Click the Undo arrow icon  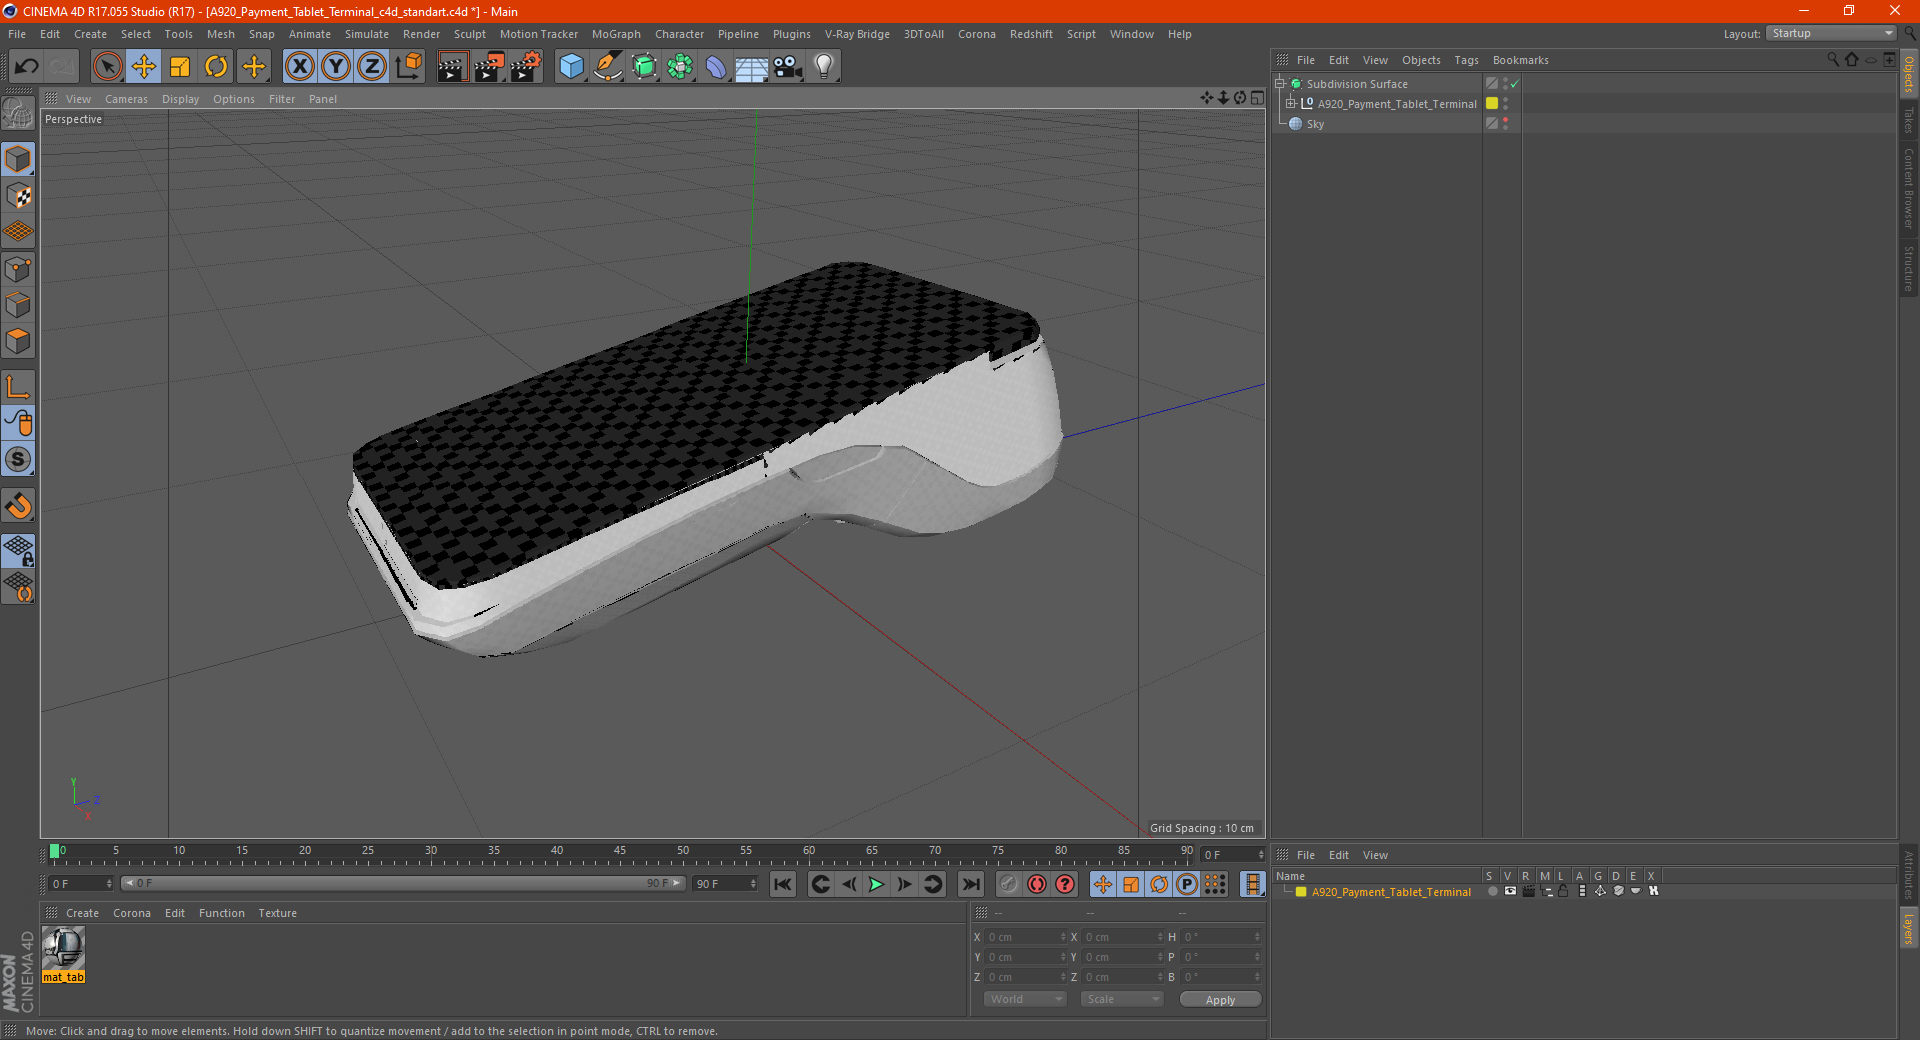[x=27, y=67]
